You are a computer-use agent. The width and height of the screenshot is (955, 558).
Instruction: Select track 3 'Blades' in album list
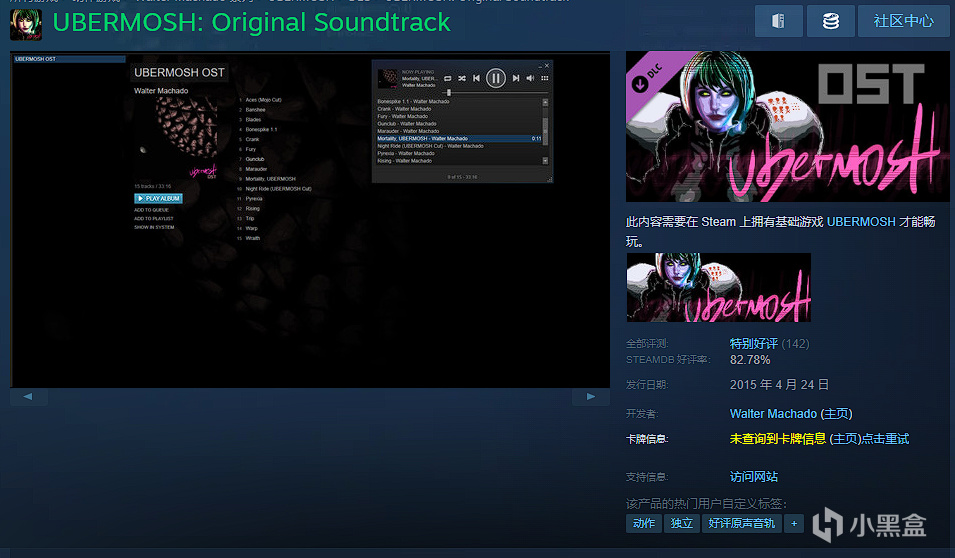(253, 119)
